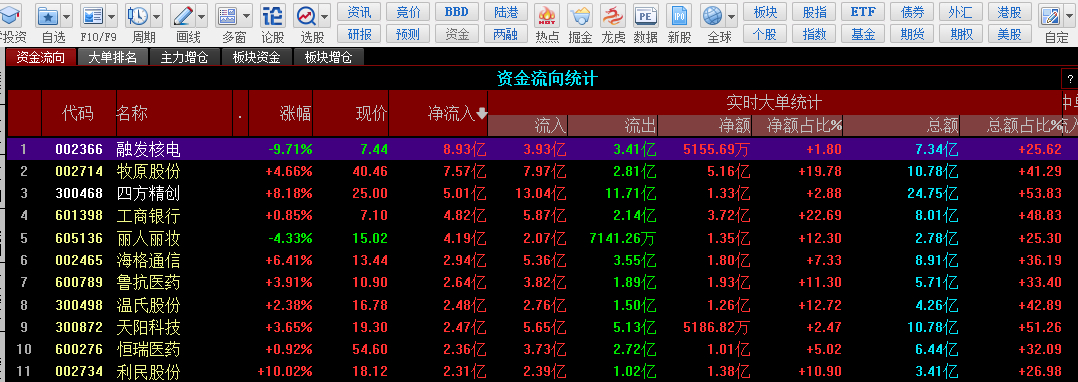Expand the 全球 dropdown arrow
This screenshot has width=1078, height=382.
[732, 15]
